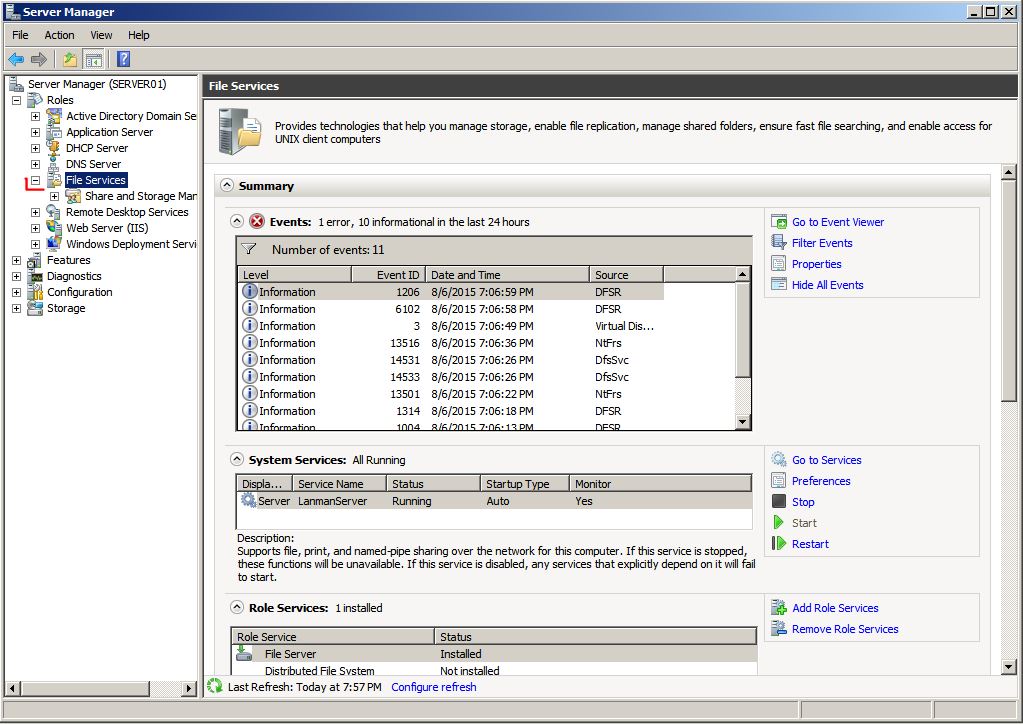1023x725 pixels.
Task: Expand the Diagnostics tree node
Action: pos(16,276)
